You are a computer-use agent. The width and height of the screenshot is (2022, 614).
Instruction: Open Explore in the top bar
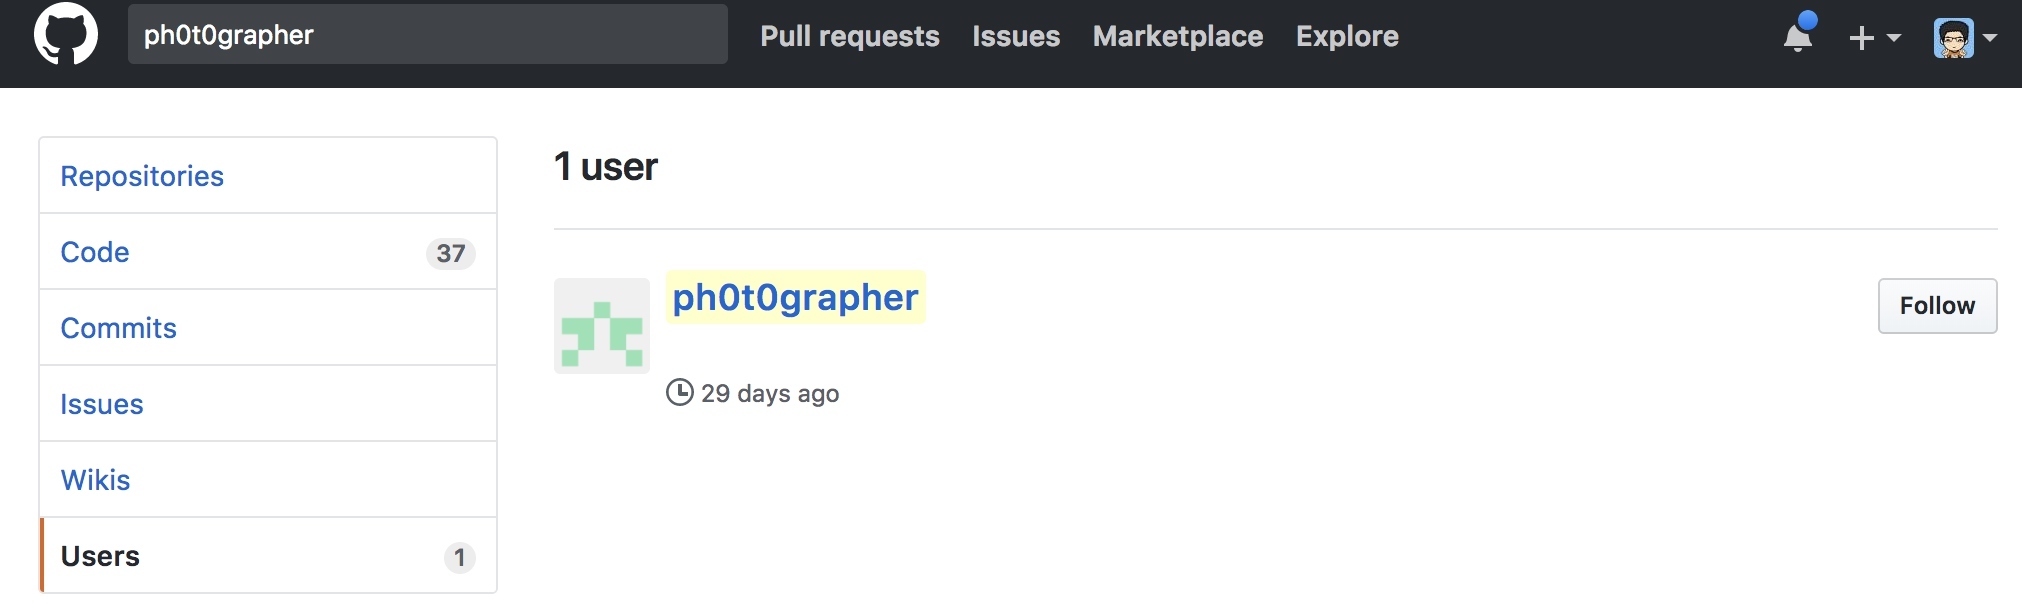pyautogui.click(x=1347, y=36)
